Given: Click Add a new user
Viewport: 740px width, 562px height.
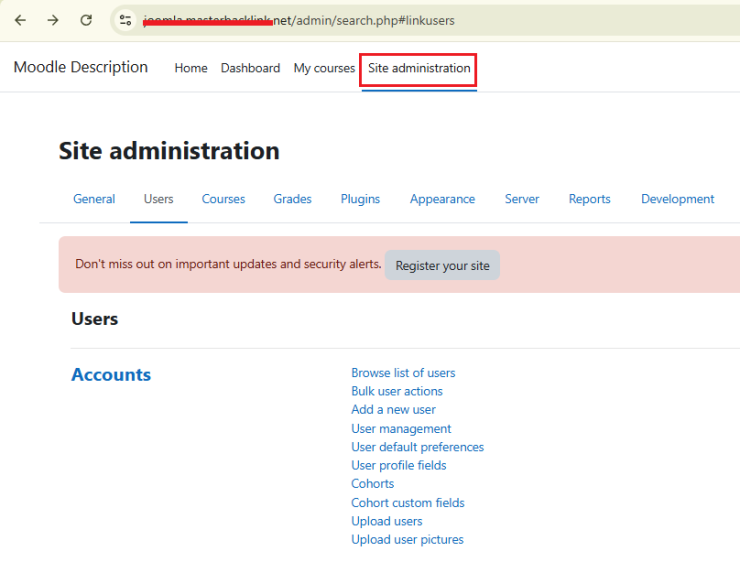Looking at the screenshot, I should (393, 410).
